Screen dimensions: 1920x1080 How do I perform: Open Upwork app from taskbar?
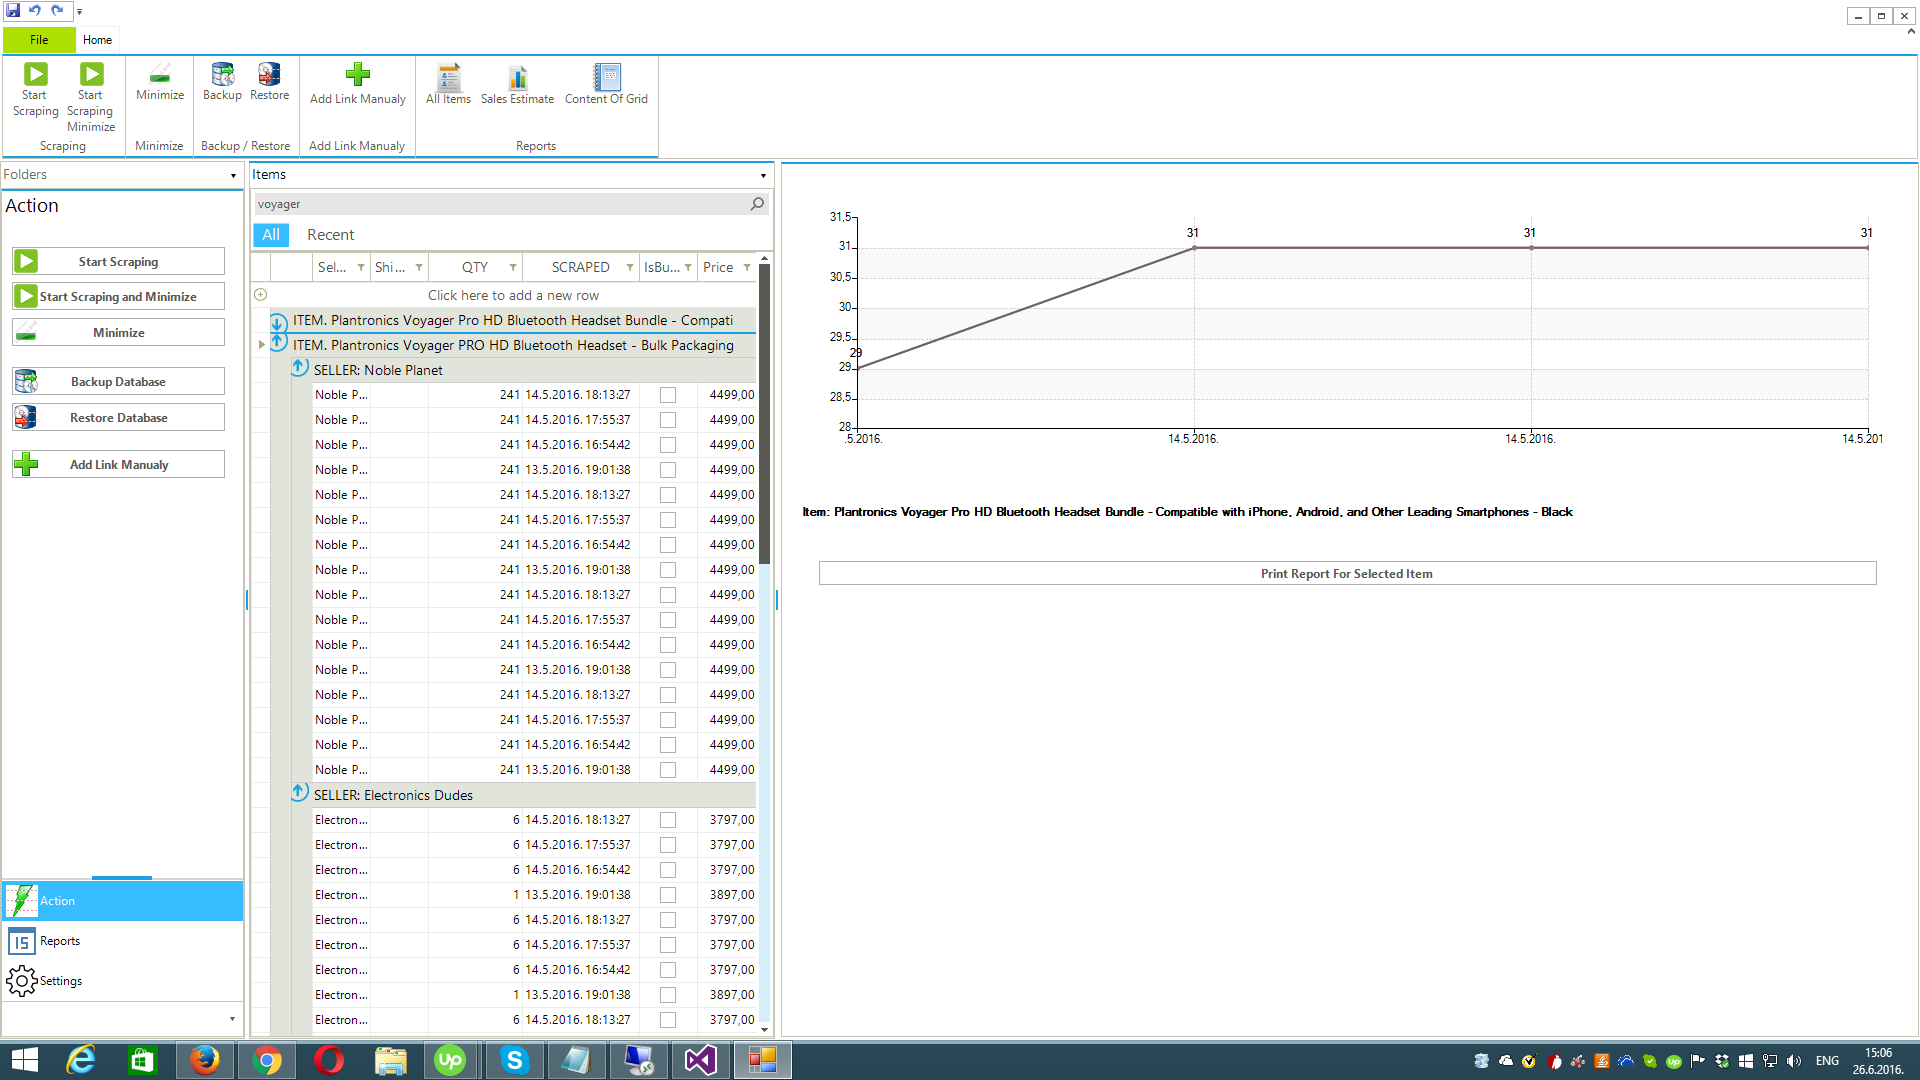(450, 1060)
